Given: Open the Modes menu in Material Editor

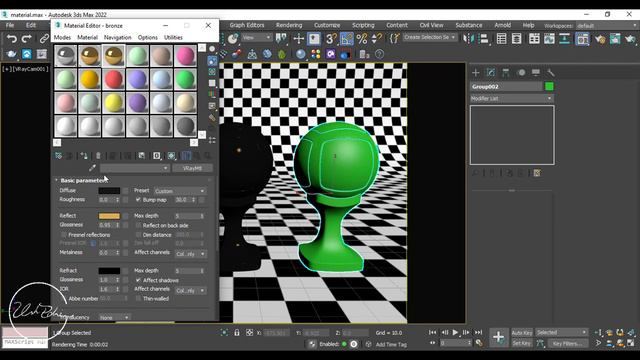Looking at the screenshot, I should [x=62, y=37].
